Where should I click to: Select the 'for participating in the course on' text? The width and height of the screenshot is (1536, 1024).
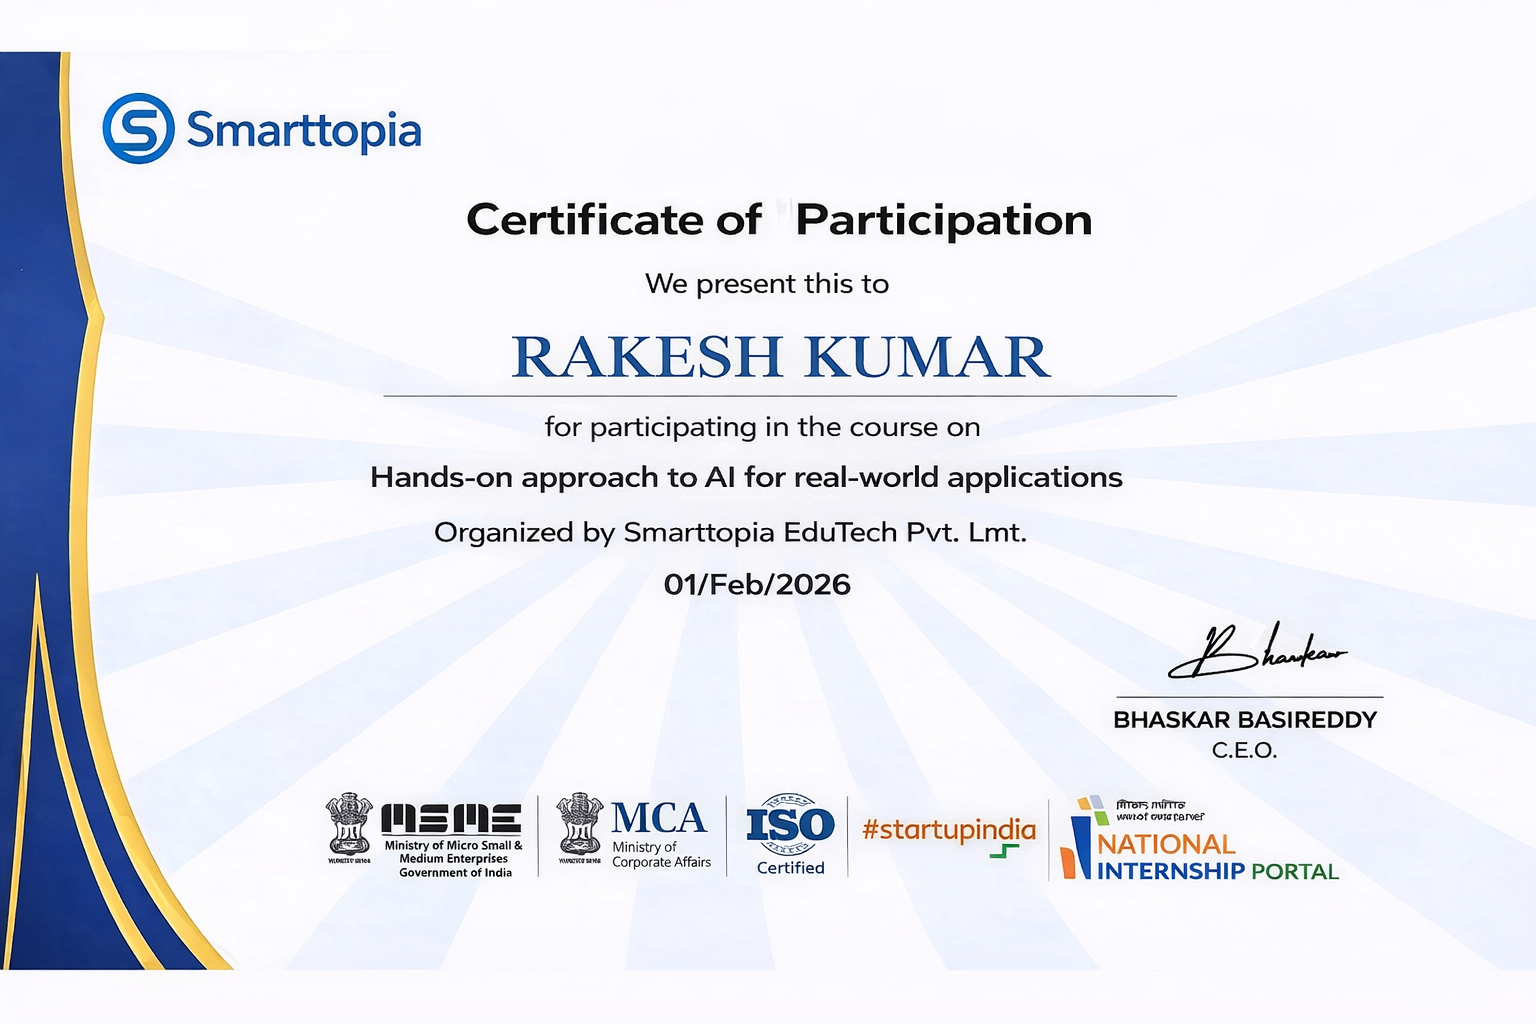click(x=761, y=427)
